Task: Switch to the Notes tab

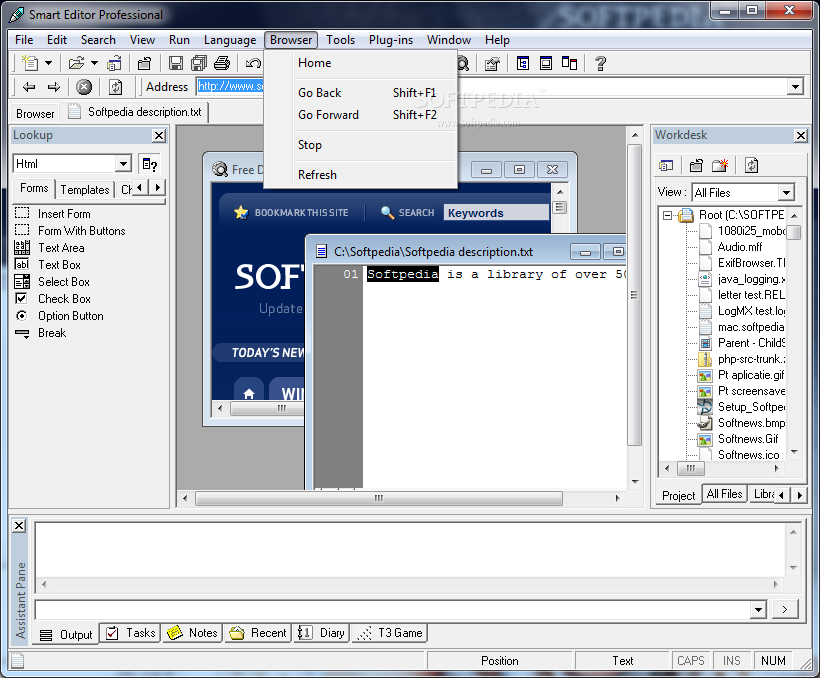Action: [x=192, y=633]
